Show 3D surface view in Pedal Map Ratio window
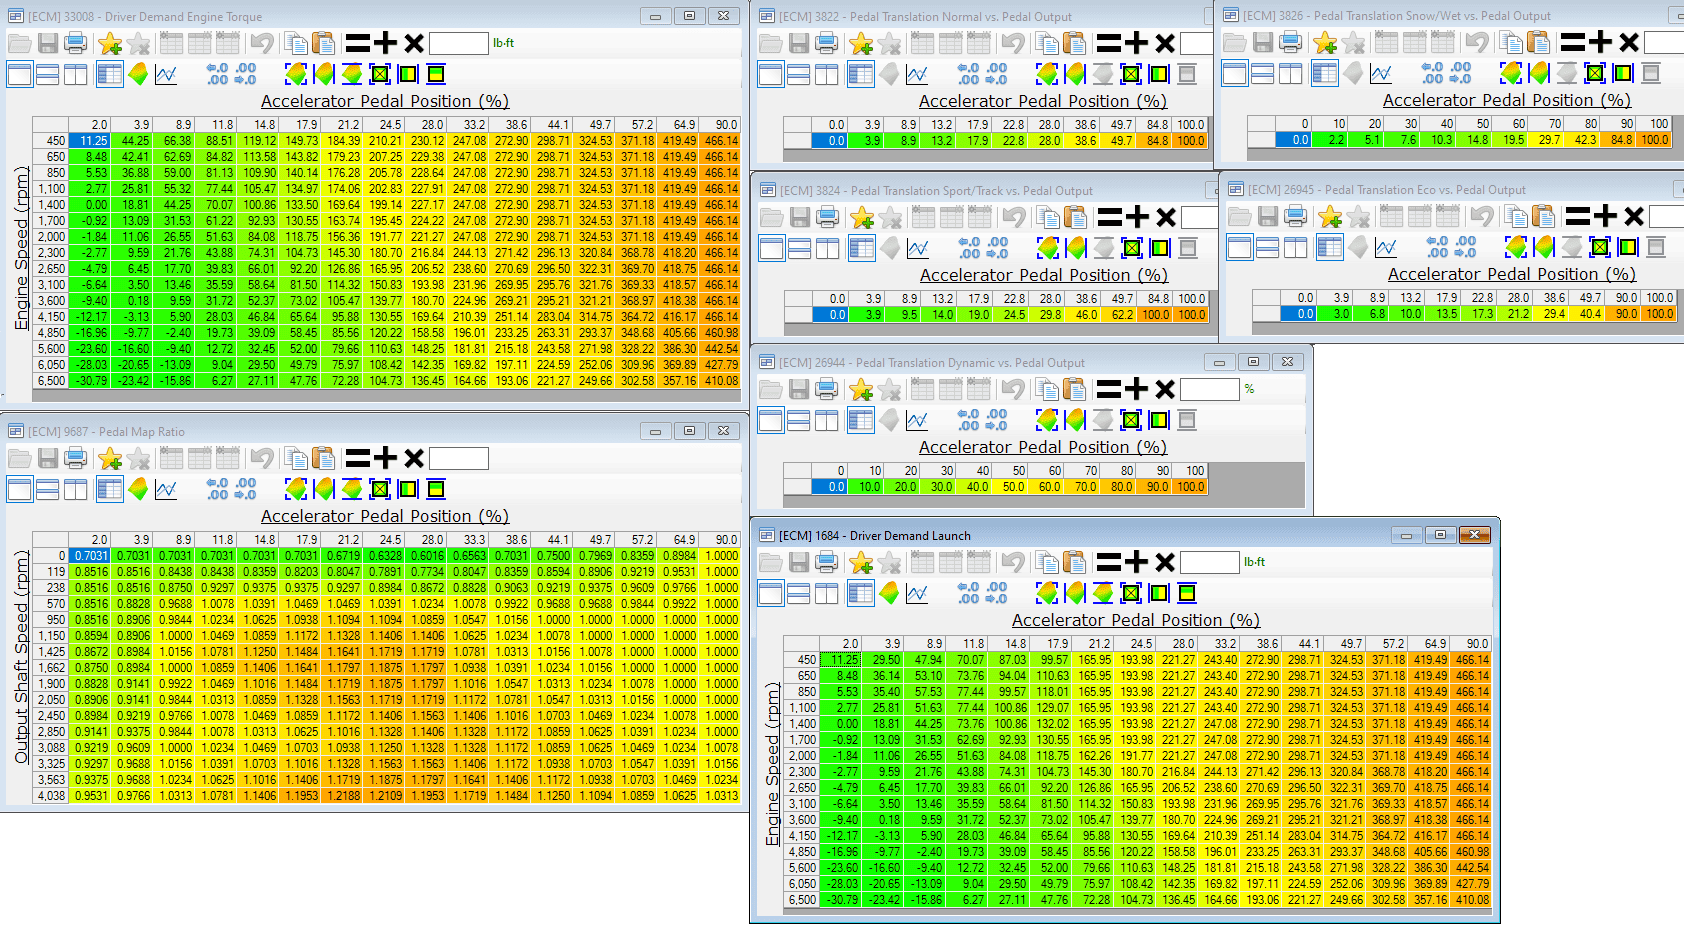1684x934 pixels. point(138,489)
